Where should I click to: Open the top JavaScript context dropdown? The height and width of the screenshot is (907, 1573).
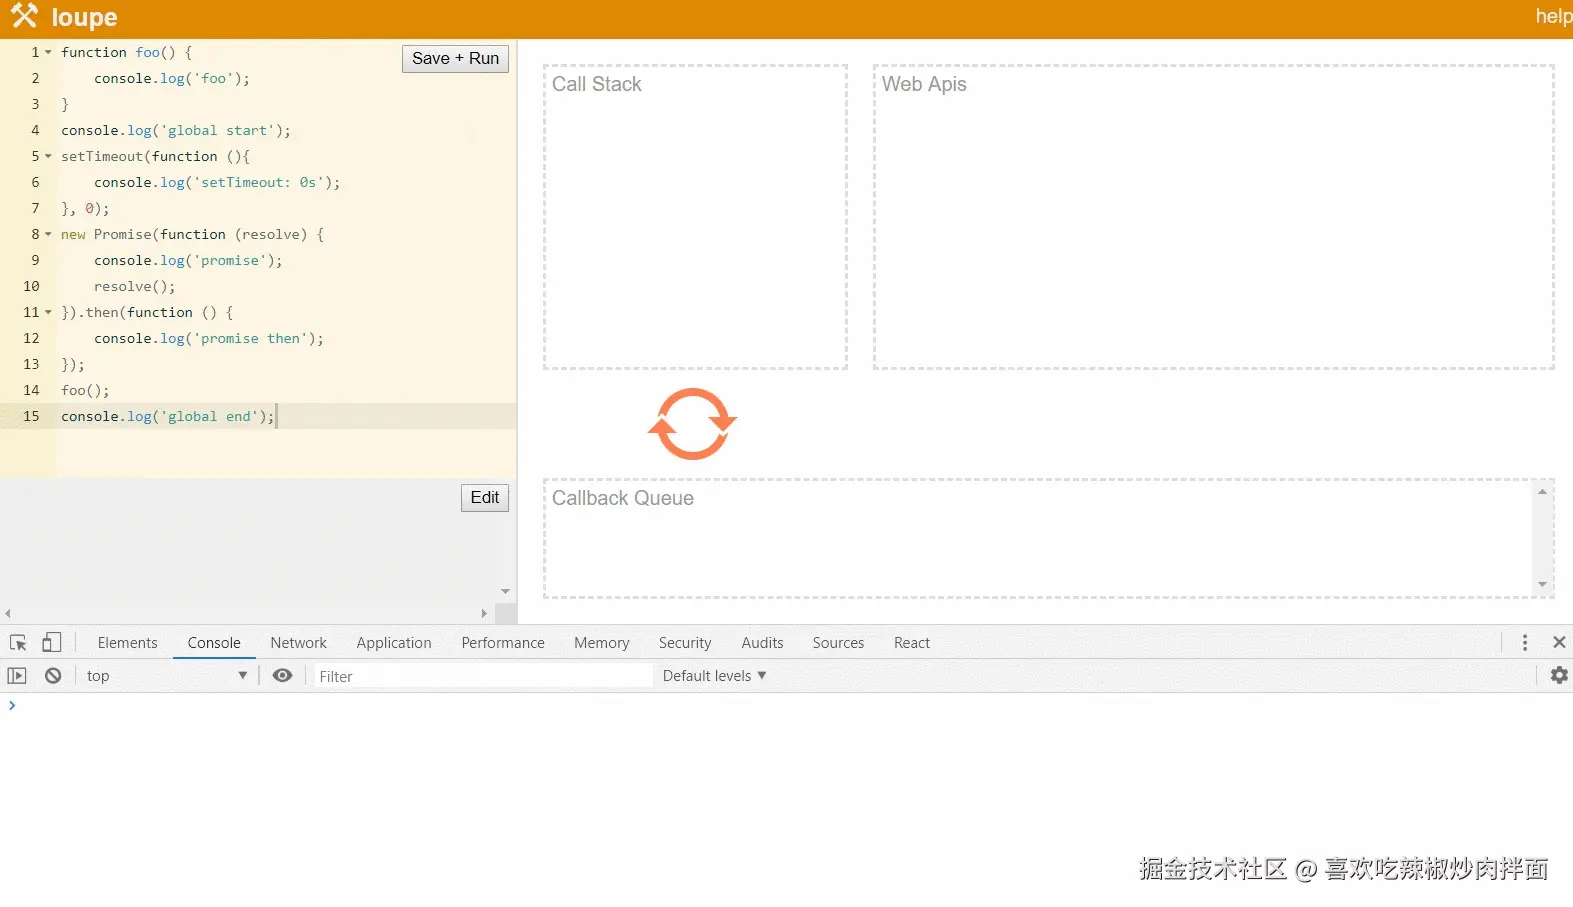tap(166, 676)
